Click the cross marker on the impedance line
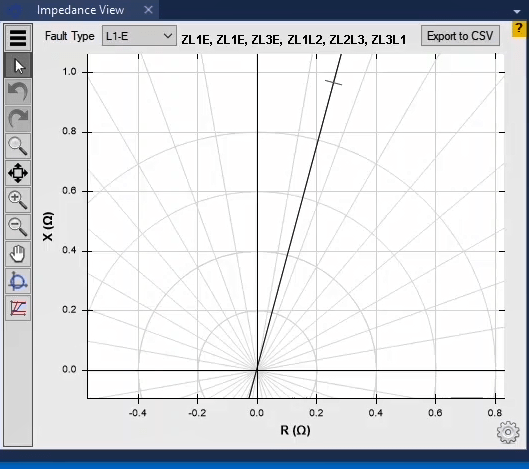Viewport: 529px width, 469px height. 333,82
